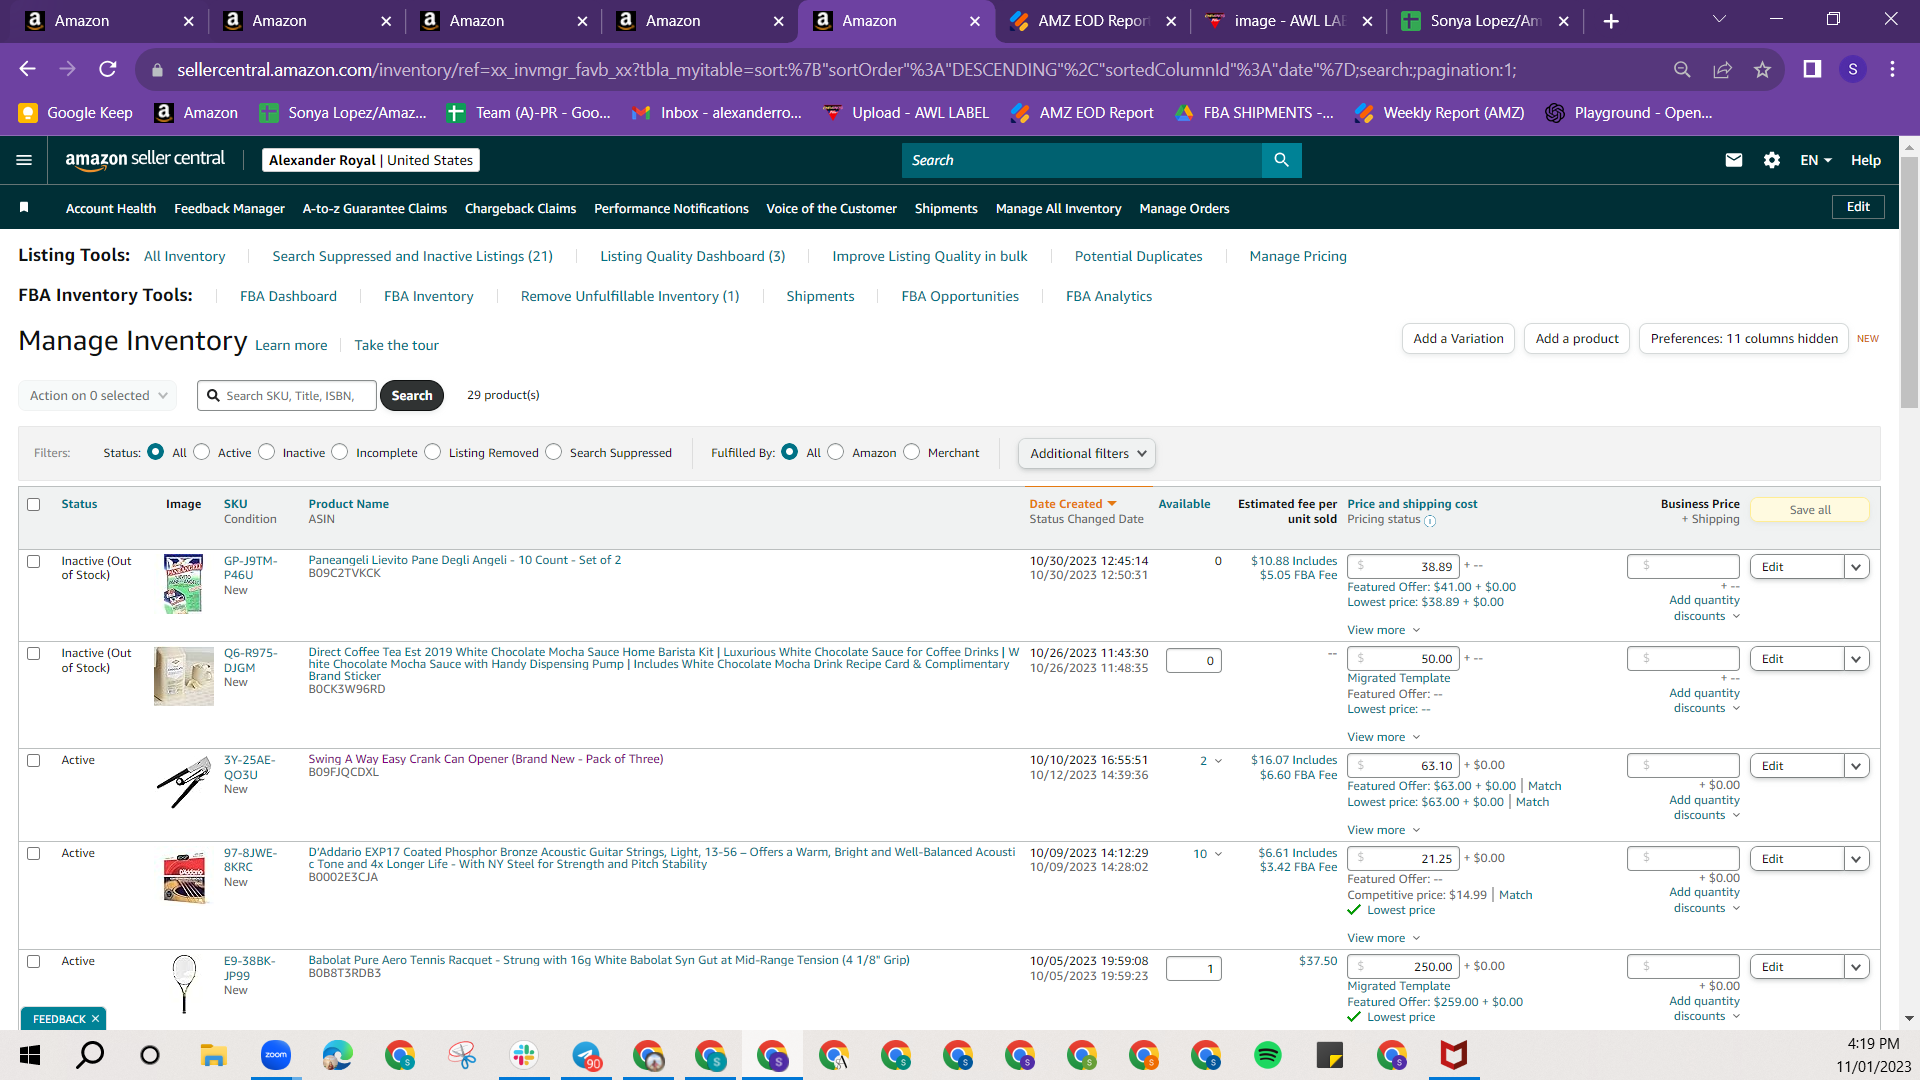
Task: Open Edit dropdown arrow for Paneangeli row
Action: coord(1856,567)
